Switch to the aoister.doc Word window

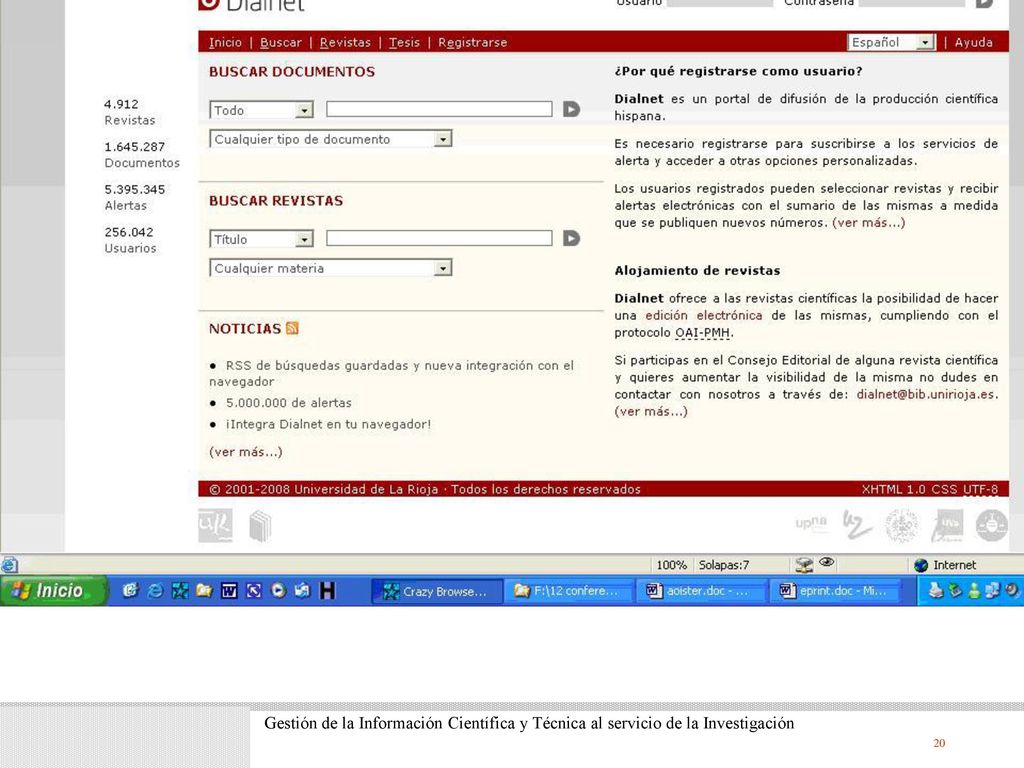[702, 591]
